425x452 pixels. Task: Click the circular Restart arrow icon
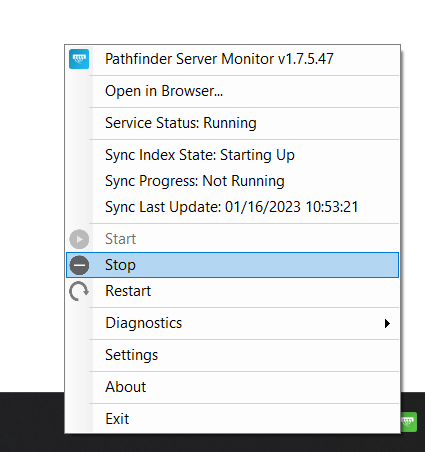point(79,291)
